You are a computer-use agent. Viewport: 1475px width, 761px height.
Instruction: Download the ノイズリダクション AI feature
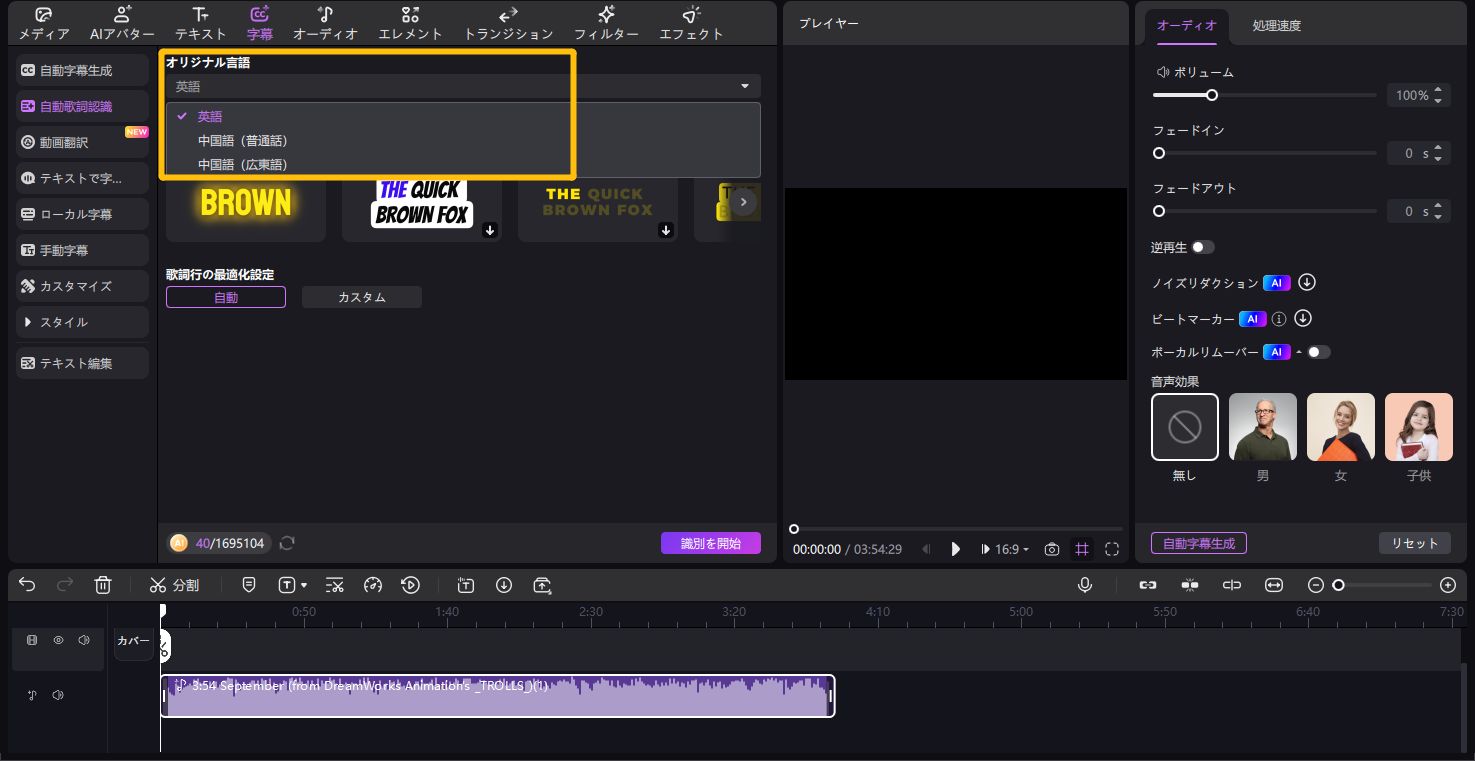(x=1307, y=283)
